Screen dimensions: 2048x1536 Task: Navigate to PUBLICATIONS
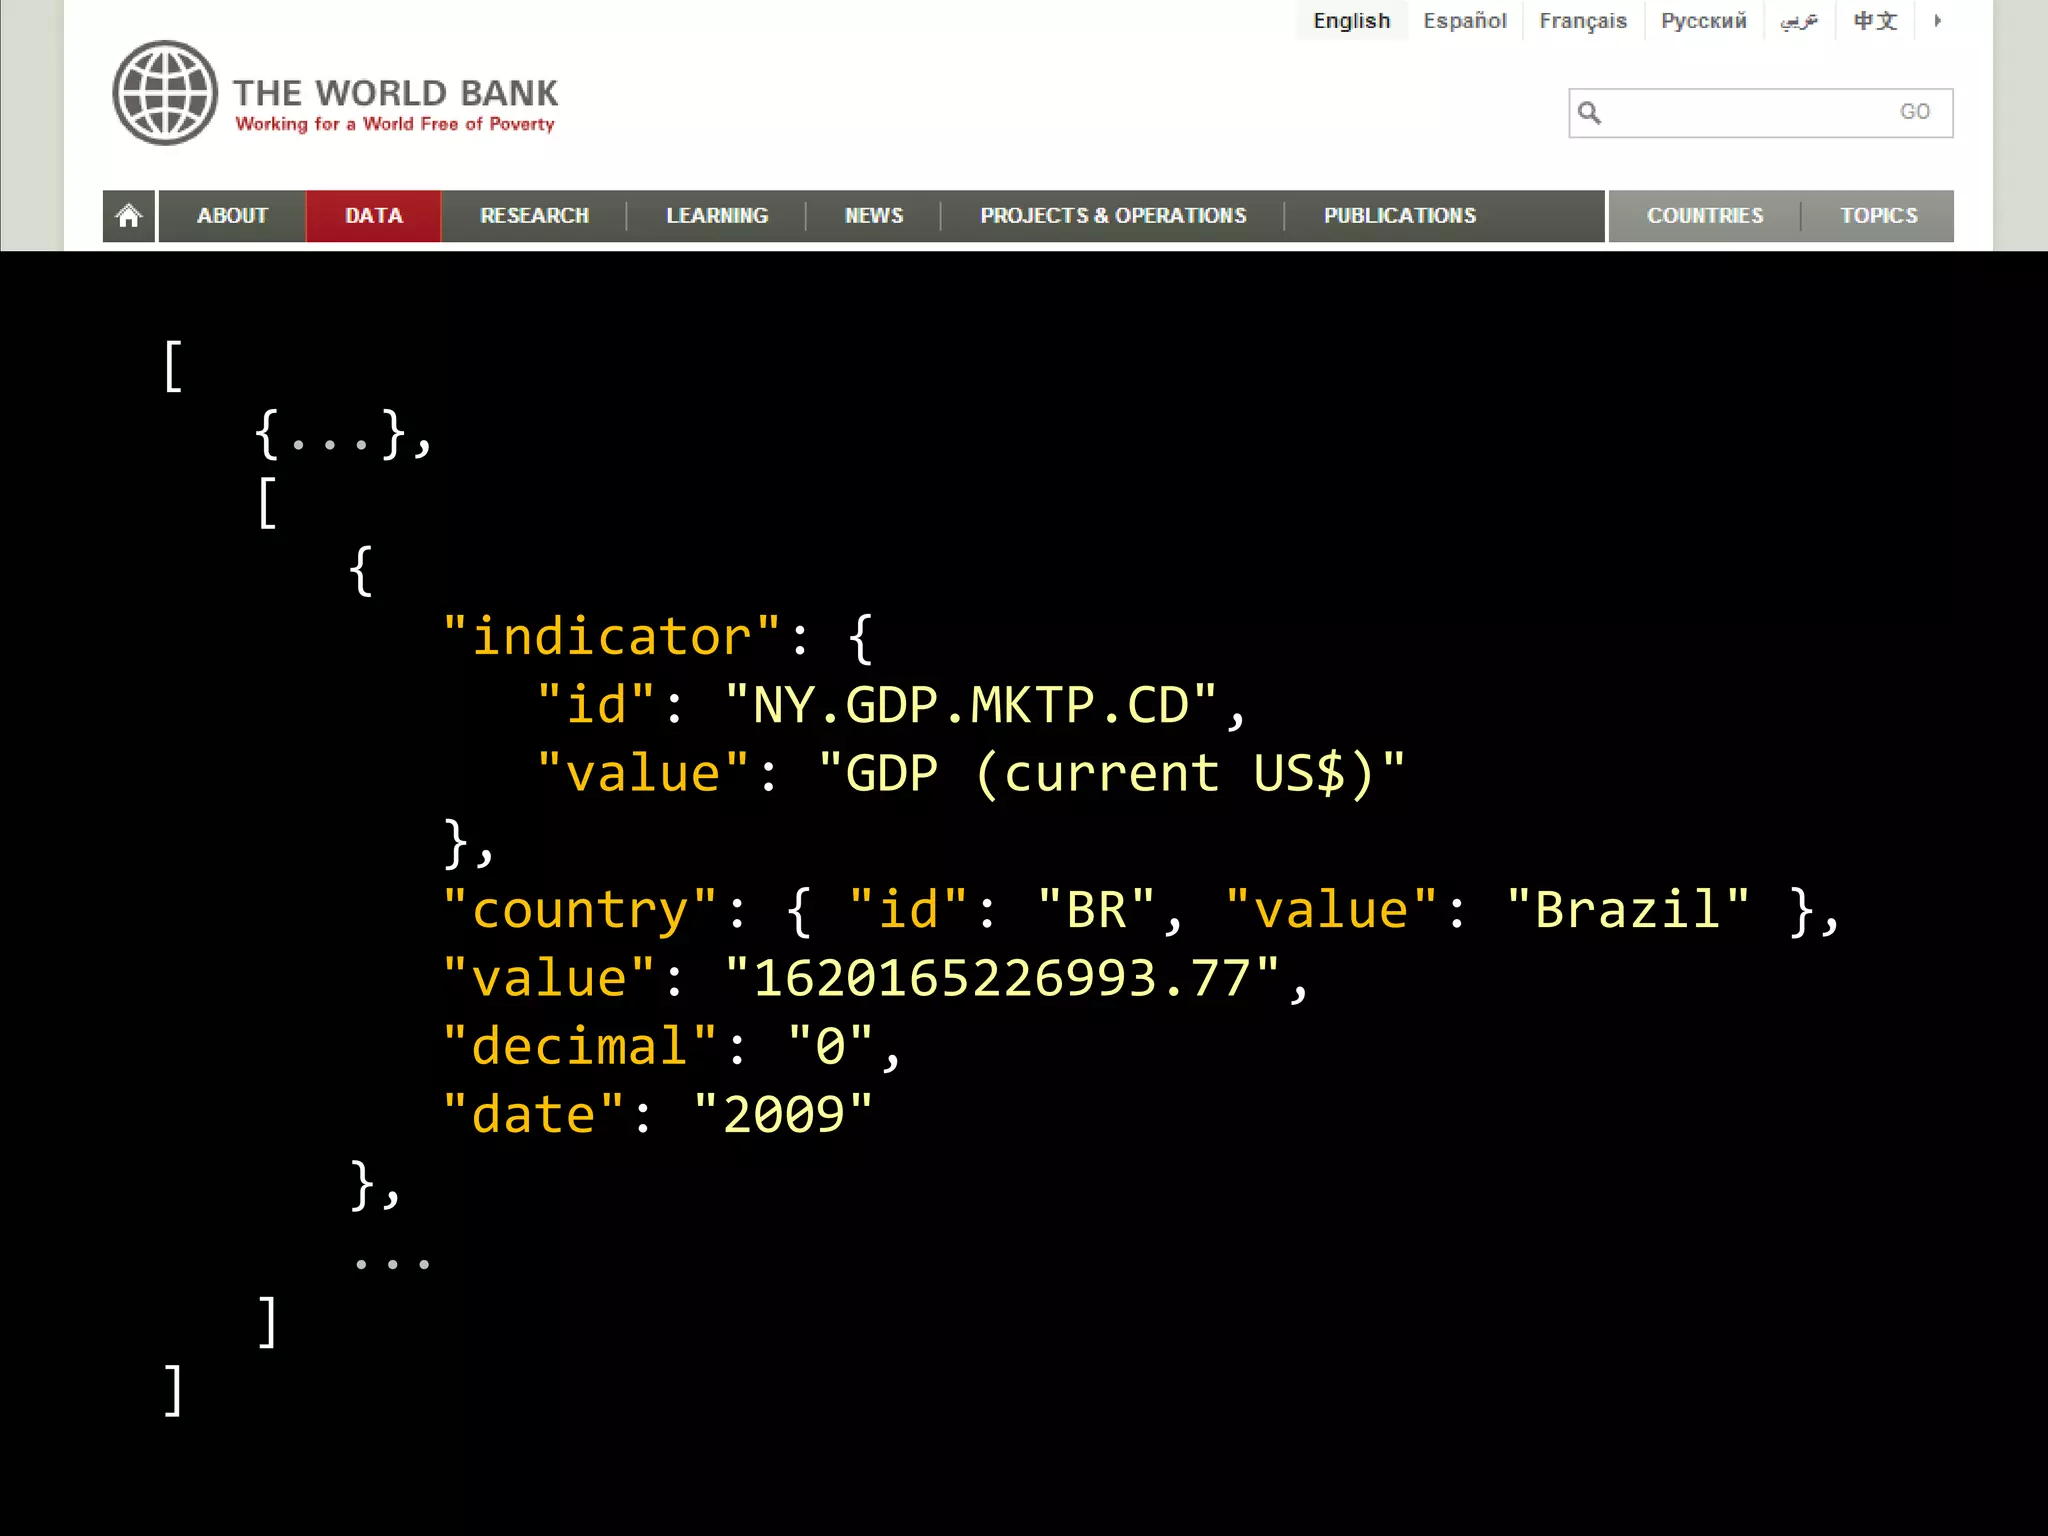pos(1399,215)
